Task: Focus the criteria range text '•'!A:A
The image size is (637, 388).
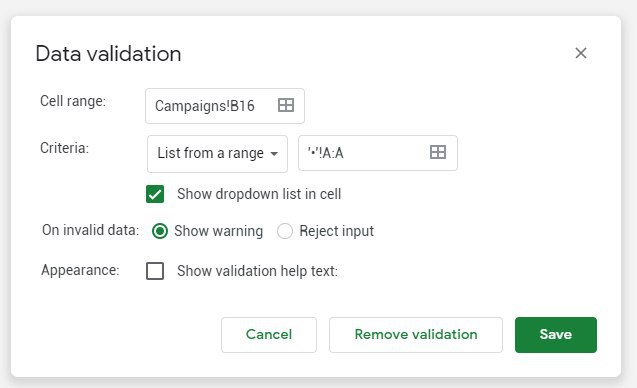Action: tap(325, 153)
